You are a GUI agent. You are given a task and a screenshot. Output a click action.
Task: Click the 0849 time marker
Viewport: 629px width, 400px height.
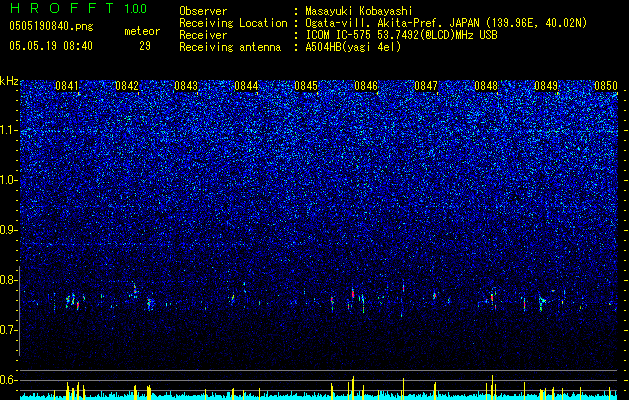click(546, 86)
